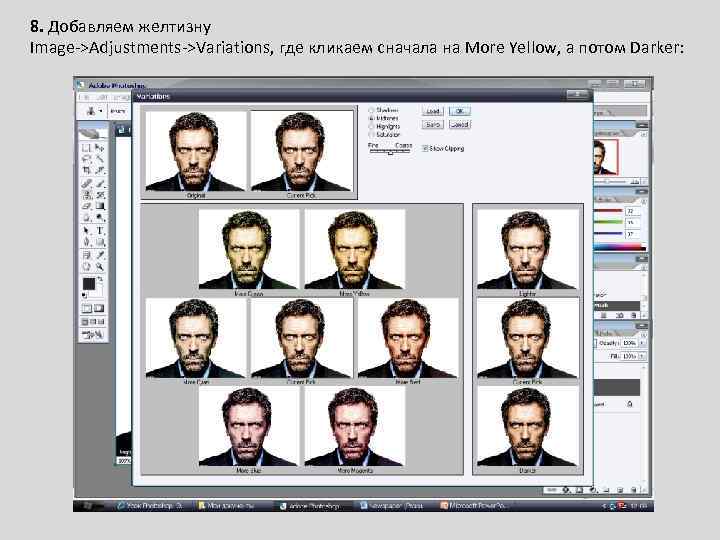Select the History Brush tool
Screen dimensions: 720x540
(x=100, y=195)
